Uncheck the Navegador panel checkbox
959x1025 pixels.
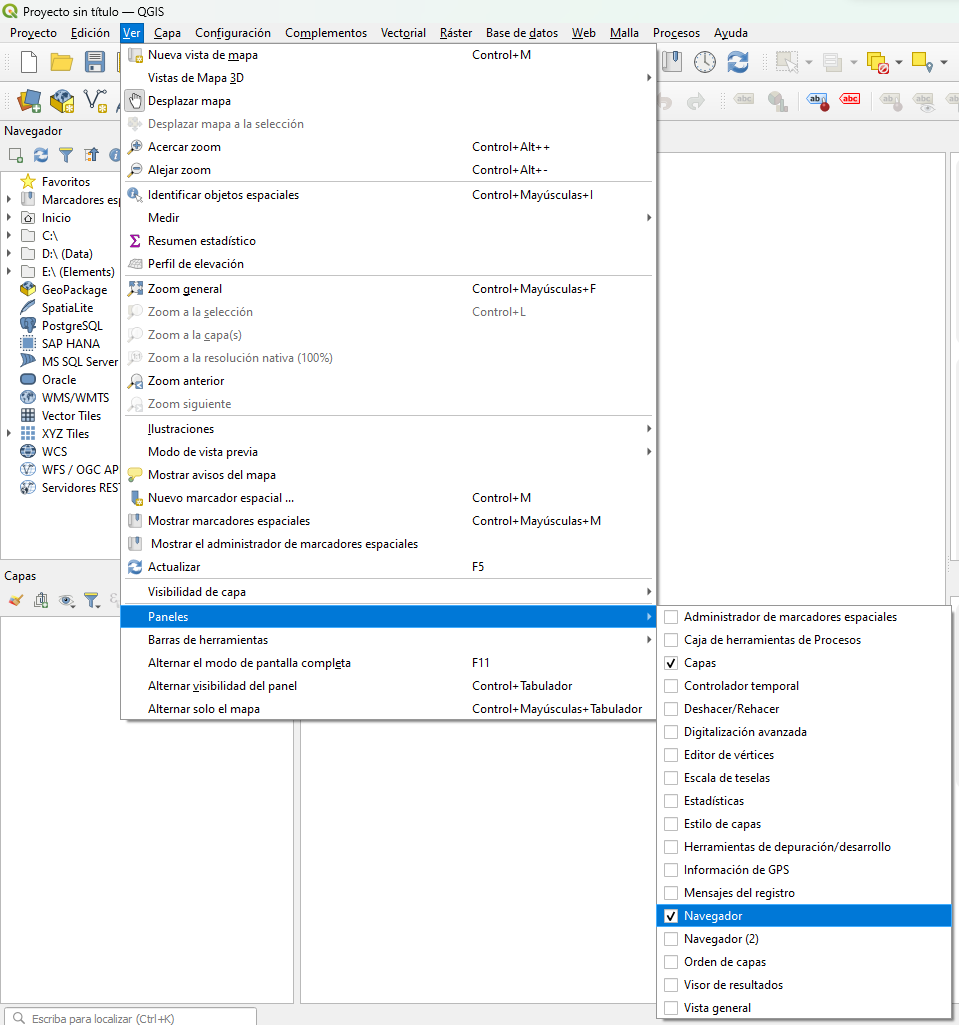pos(671,916)
